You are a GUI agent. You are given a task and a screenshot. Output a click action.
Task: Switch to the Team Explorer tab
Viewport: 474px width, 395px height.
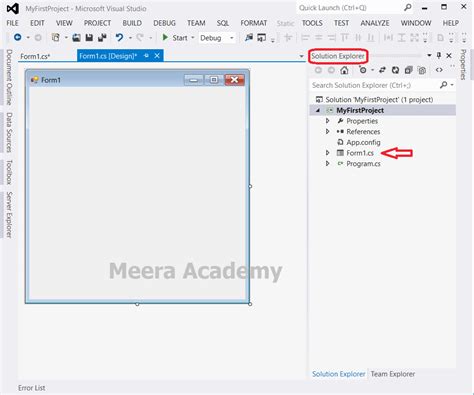pos(393,374)
